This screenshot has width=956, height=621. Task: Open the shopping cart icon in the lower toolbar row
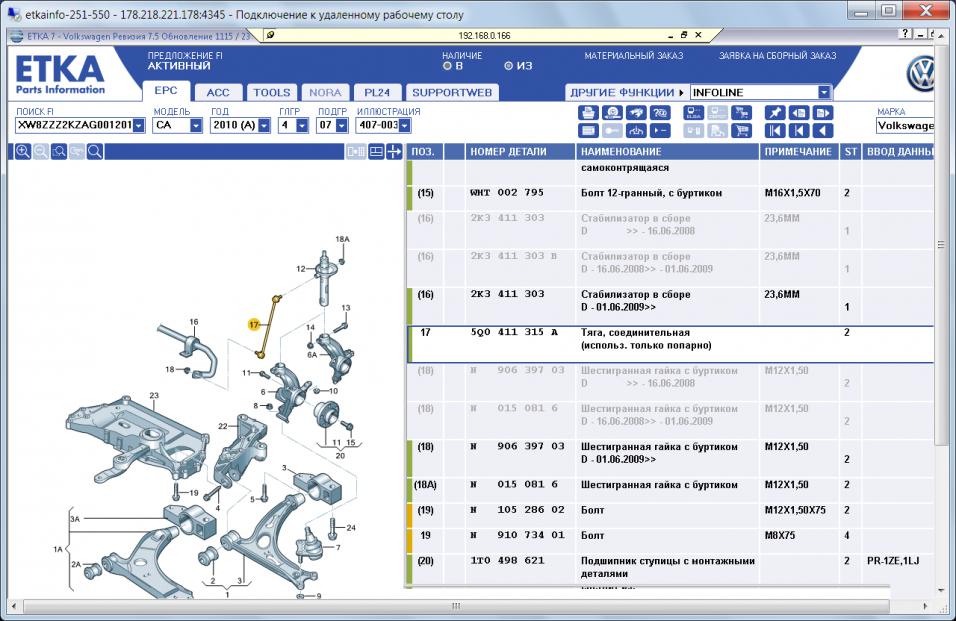point(741,130)
